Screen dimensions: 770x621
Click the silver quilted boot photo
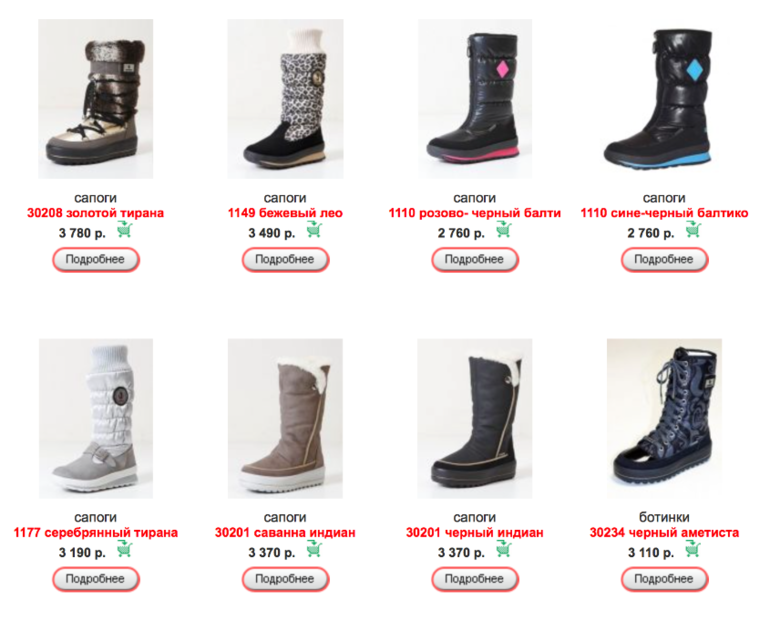click(96, 418)
